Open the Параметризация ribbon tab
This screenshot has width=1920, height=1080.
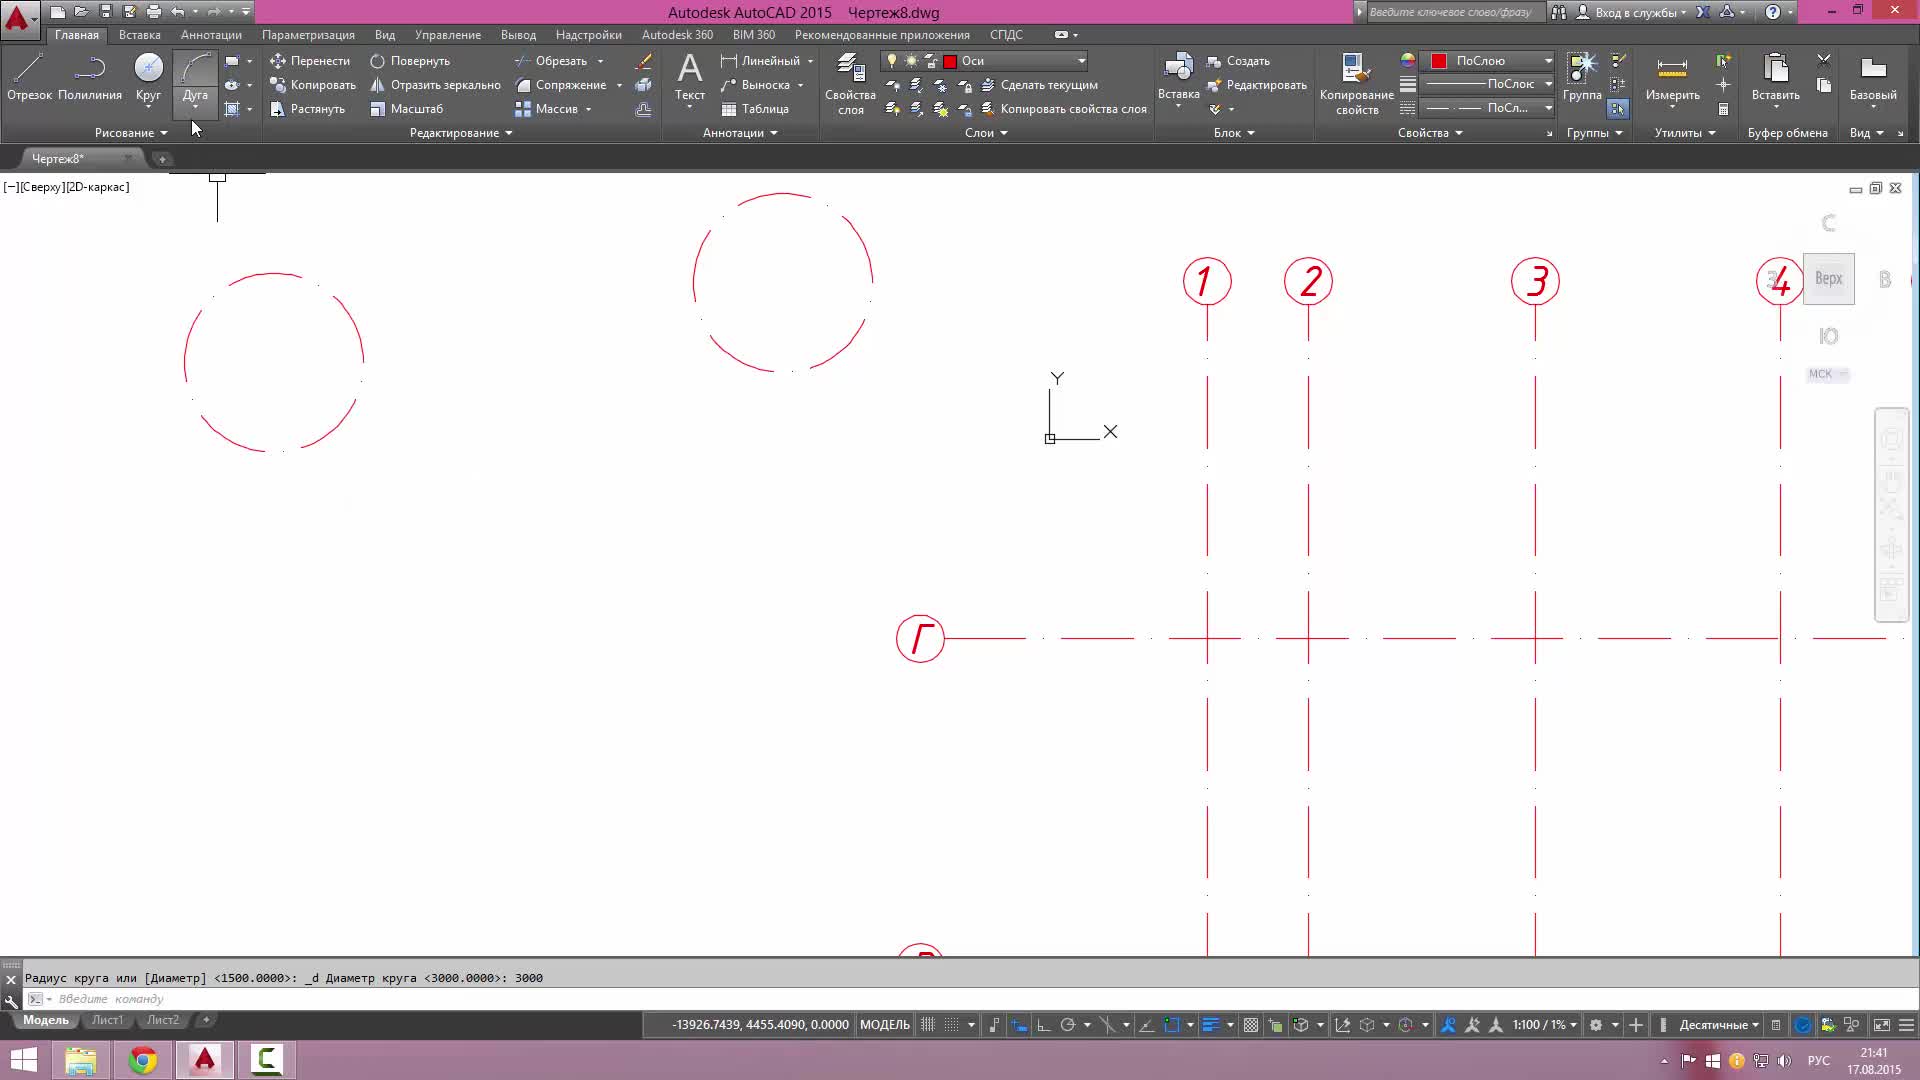(x=308, y=35)
